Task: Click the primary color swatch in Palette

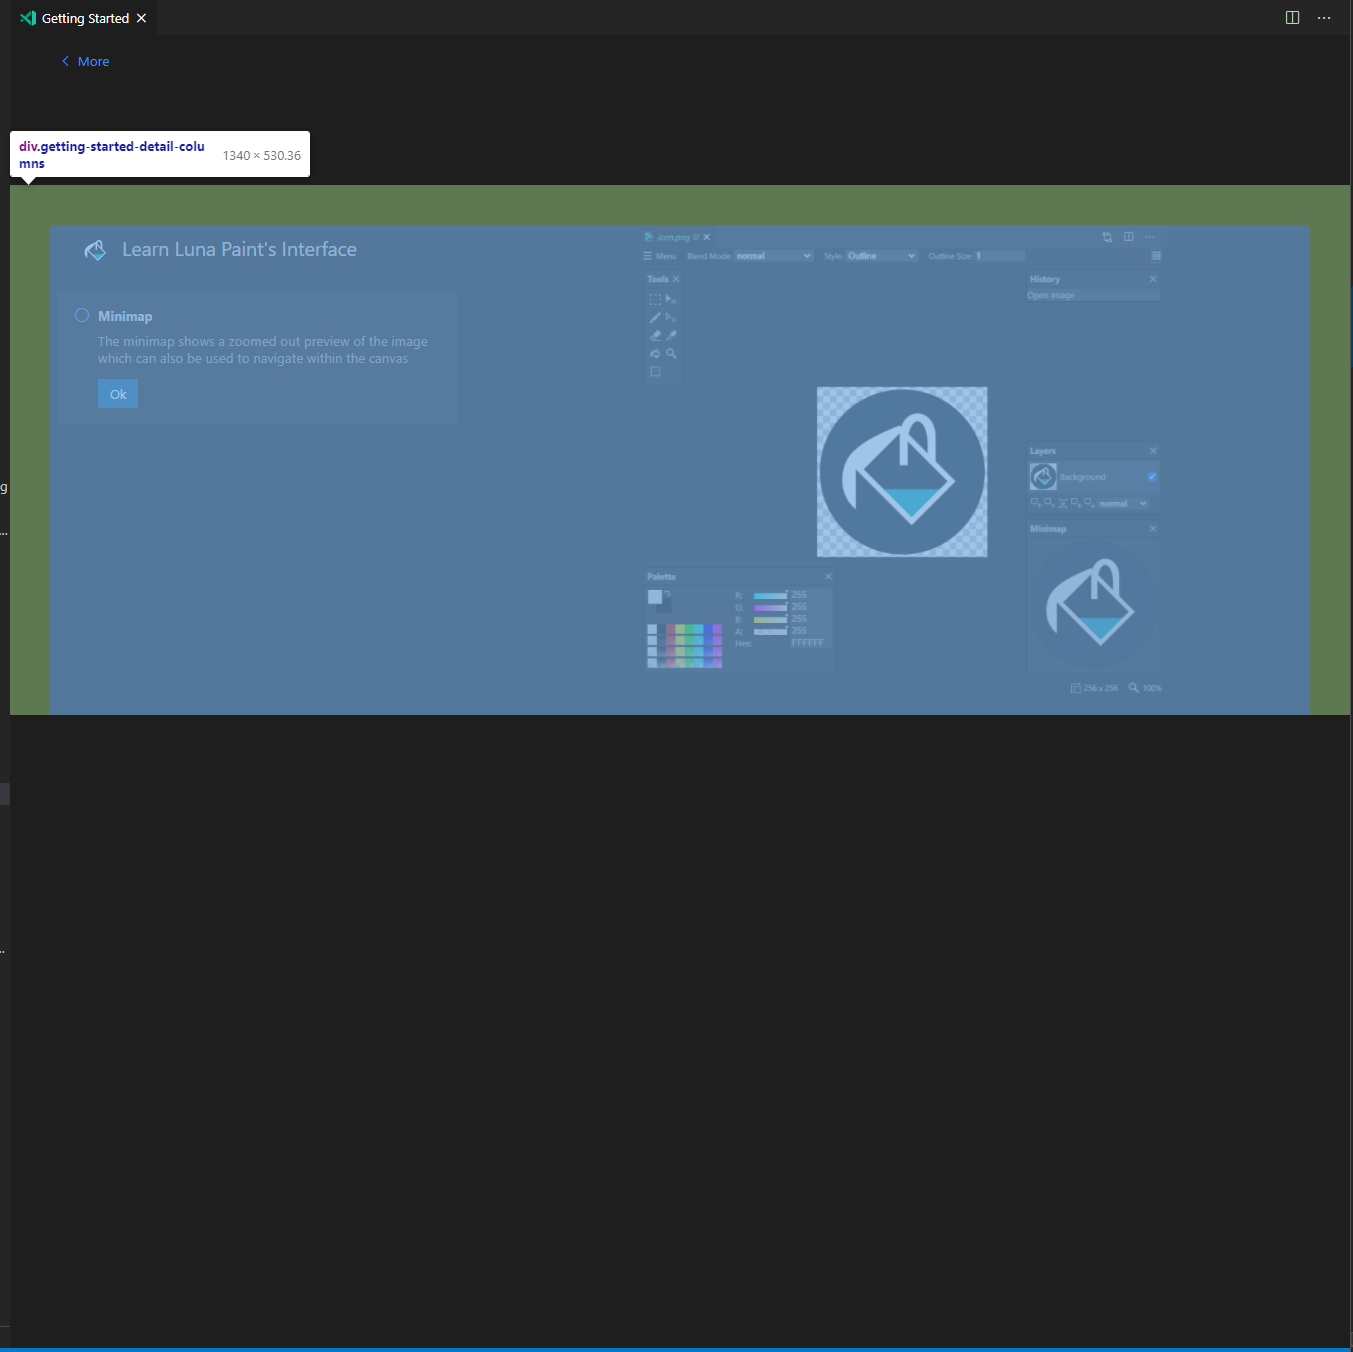Action: click(x=655, y=597)
